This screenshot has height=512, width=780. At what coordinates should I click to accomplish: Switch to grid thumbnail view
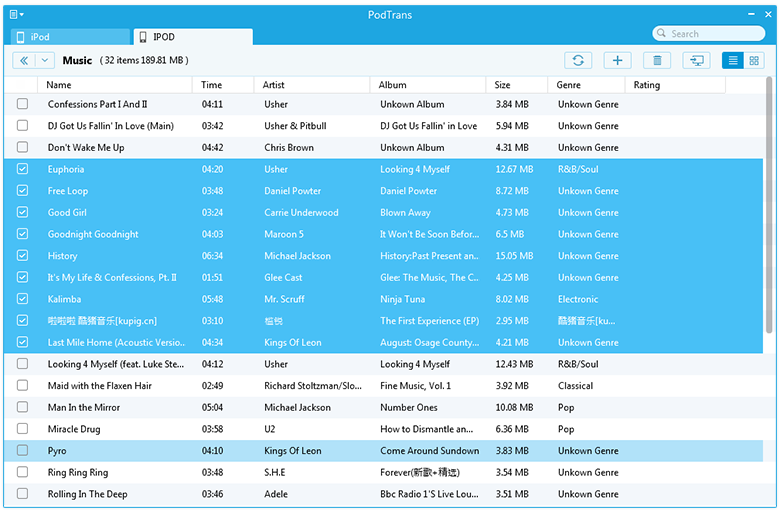tap(754, 60)
